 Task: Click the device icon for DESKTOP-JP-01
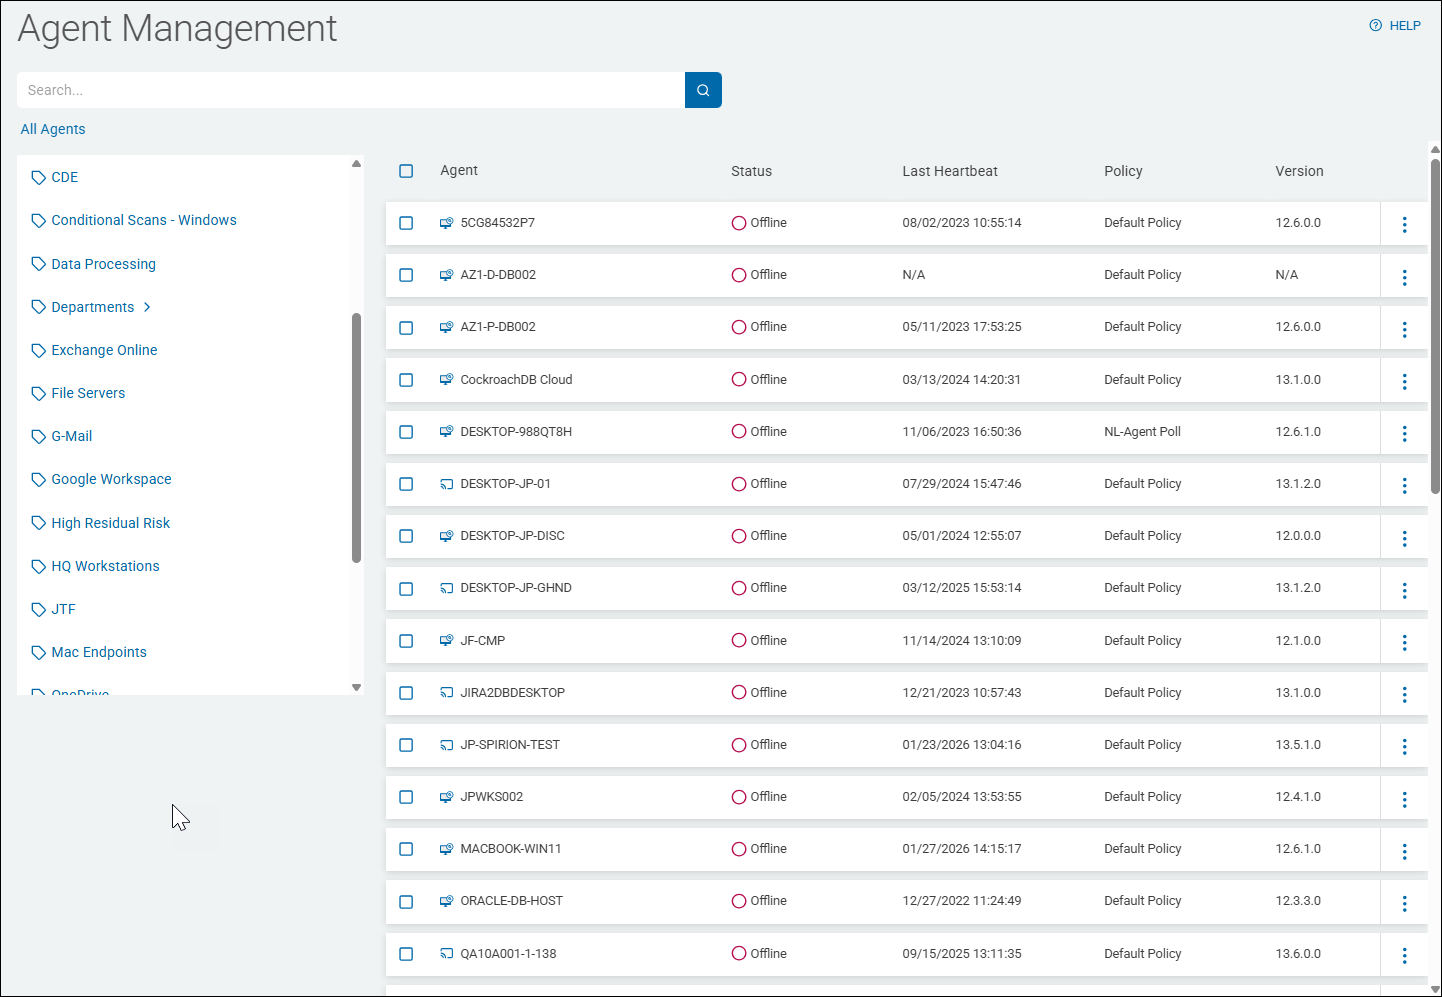coord(447,484)
